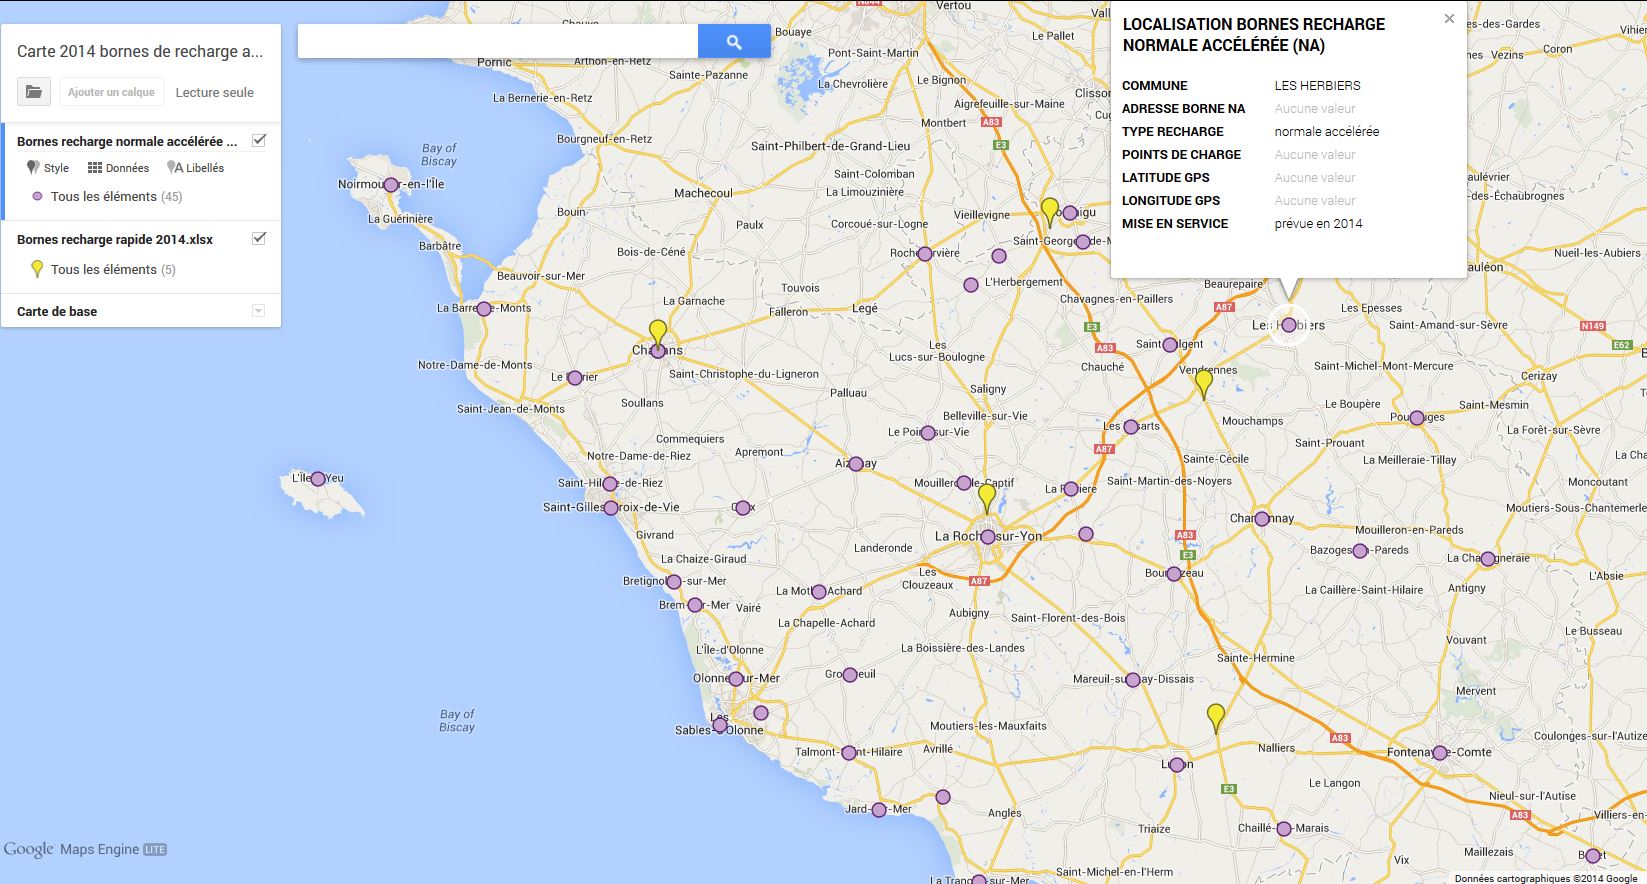This screenshot has height=884, width=1647.
Task: Uncheck the Bornes recharge normale accélérée layer
Action: [x=259, y=140]
